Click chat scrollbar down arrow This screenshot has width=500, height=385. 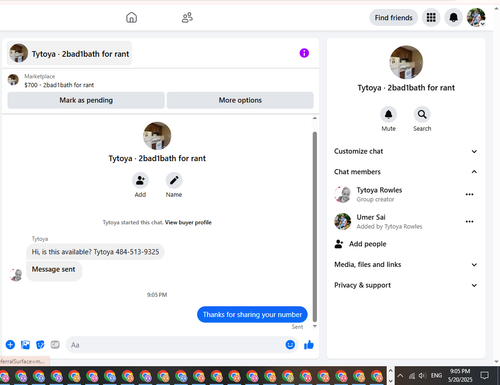click(315, 326)
